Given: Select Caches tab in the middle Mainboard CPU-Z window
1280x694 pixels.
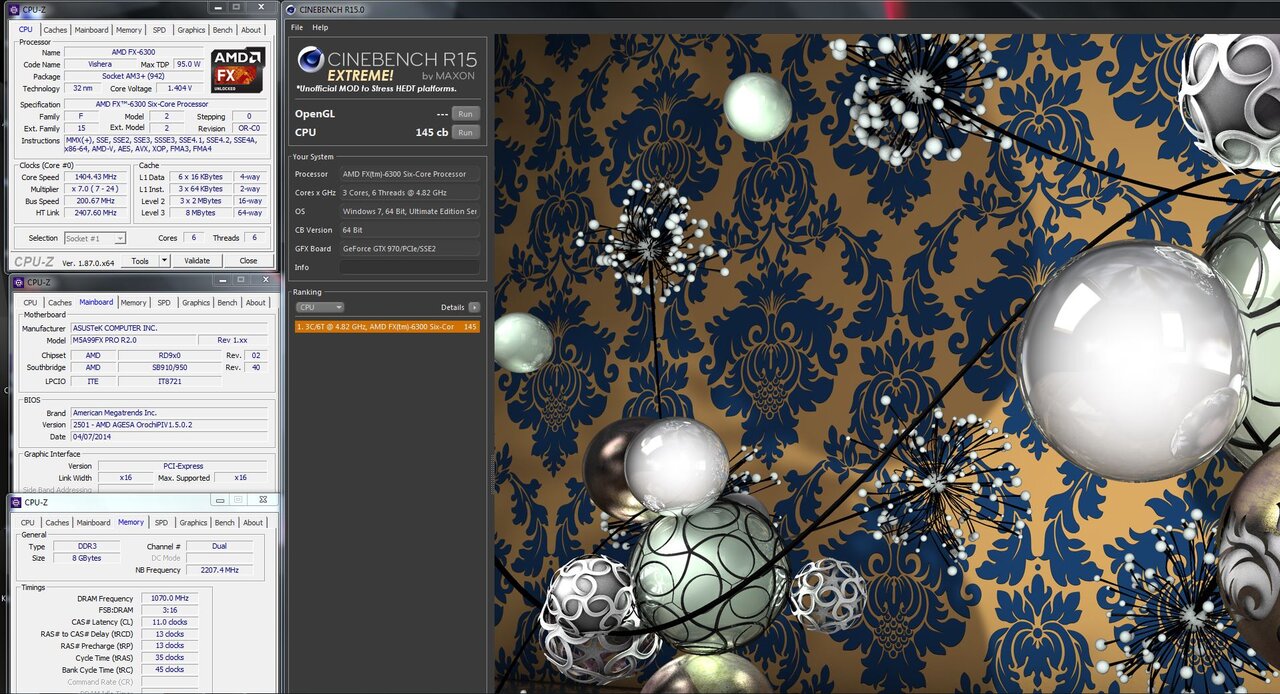Looking at the screenshot, I should tap(60, 303).
